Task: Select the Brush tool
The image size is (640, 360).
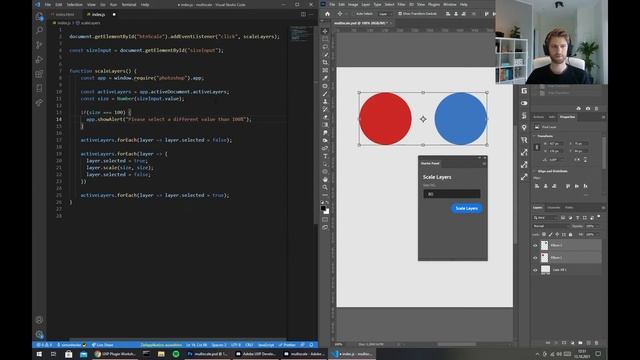Action: [x=325, y=94]
